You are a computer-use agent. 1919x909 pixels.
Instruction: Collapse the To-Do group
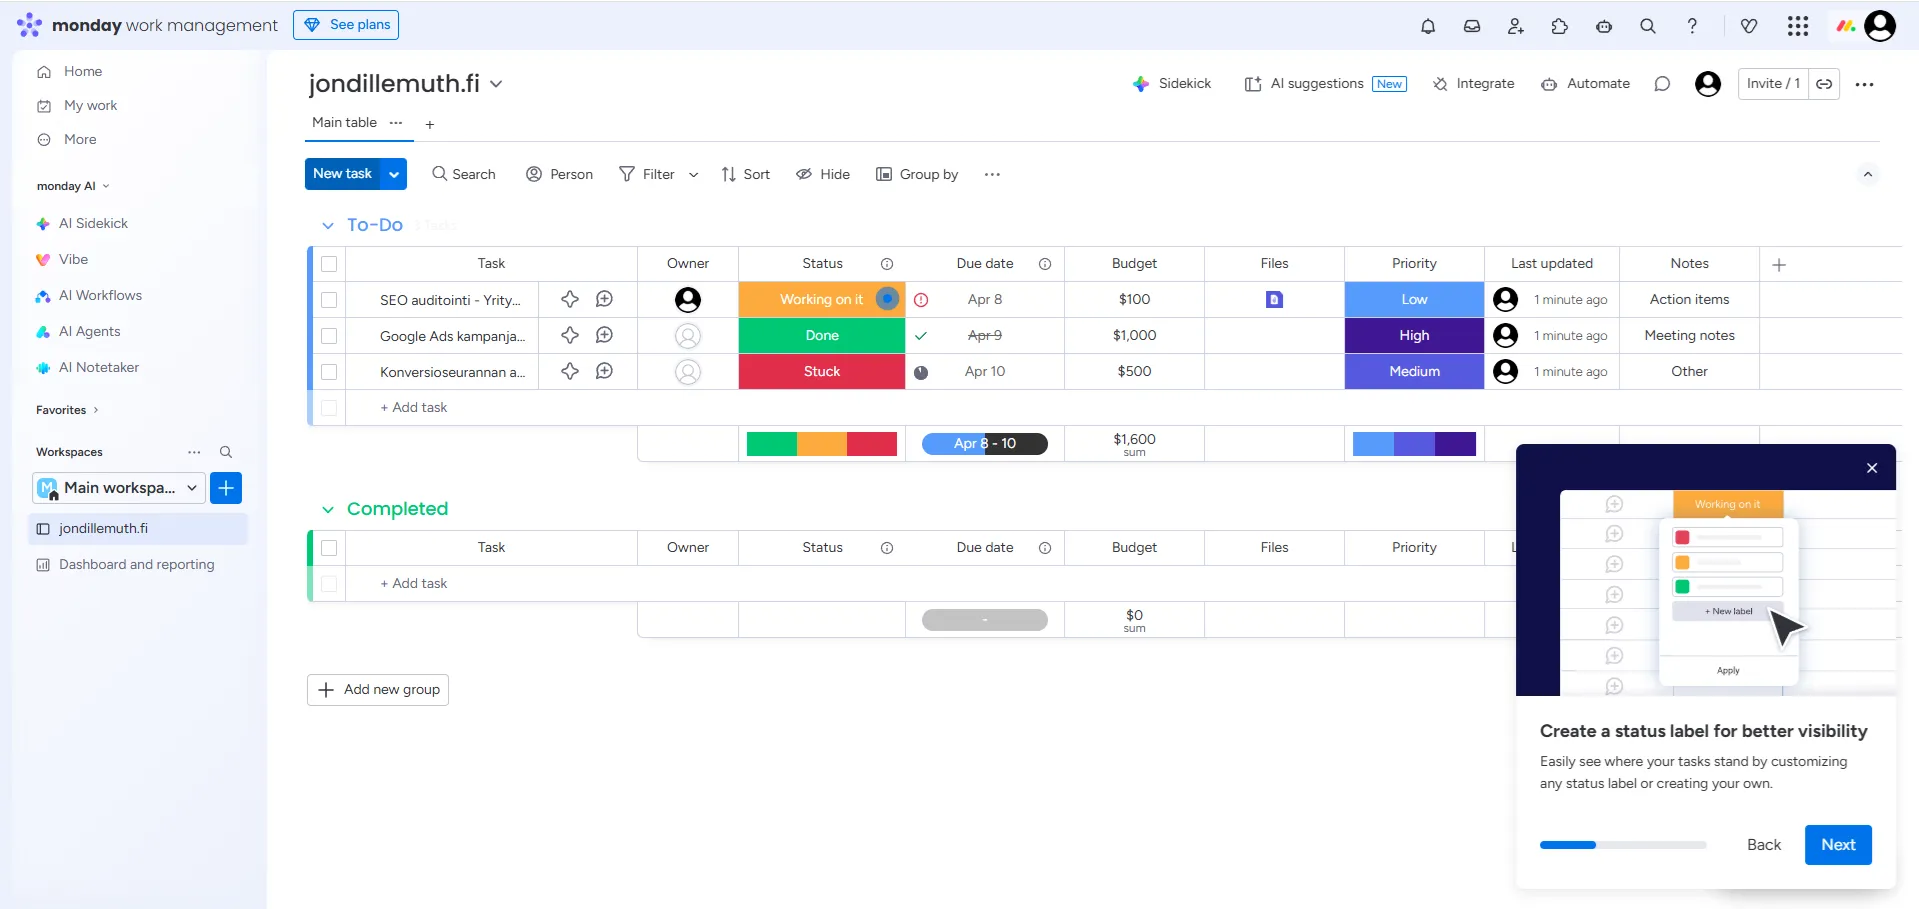(327, 226)
